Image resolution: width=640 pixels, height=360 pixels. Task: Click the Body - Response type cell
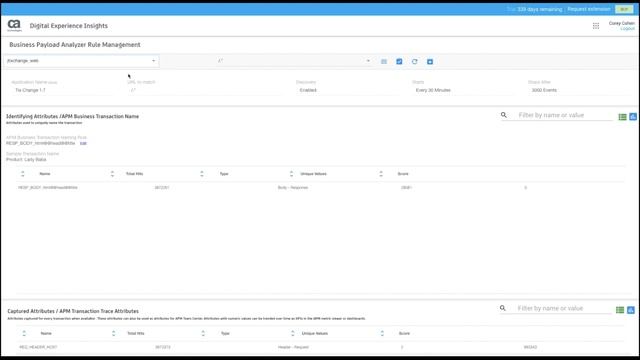pyautogui.click(x=293, y=188)
